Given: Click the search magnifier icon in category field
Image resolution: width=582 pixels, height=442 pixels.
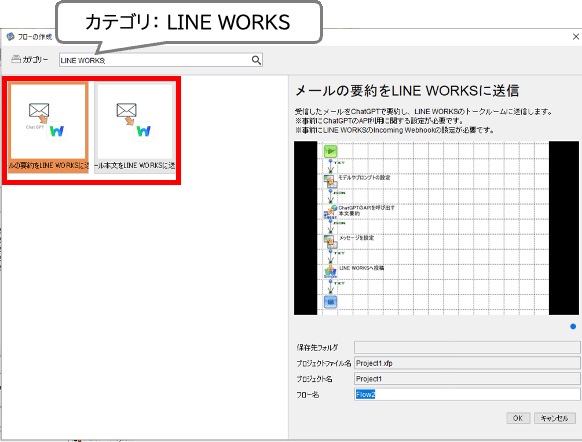Looking at the screenshot, I should [256, 60].
